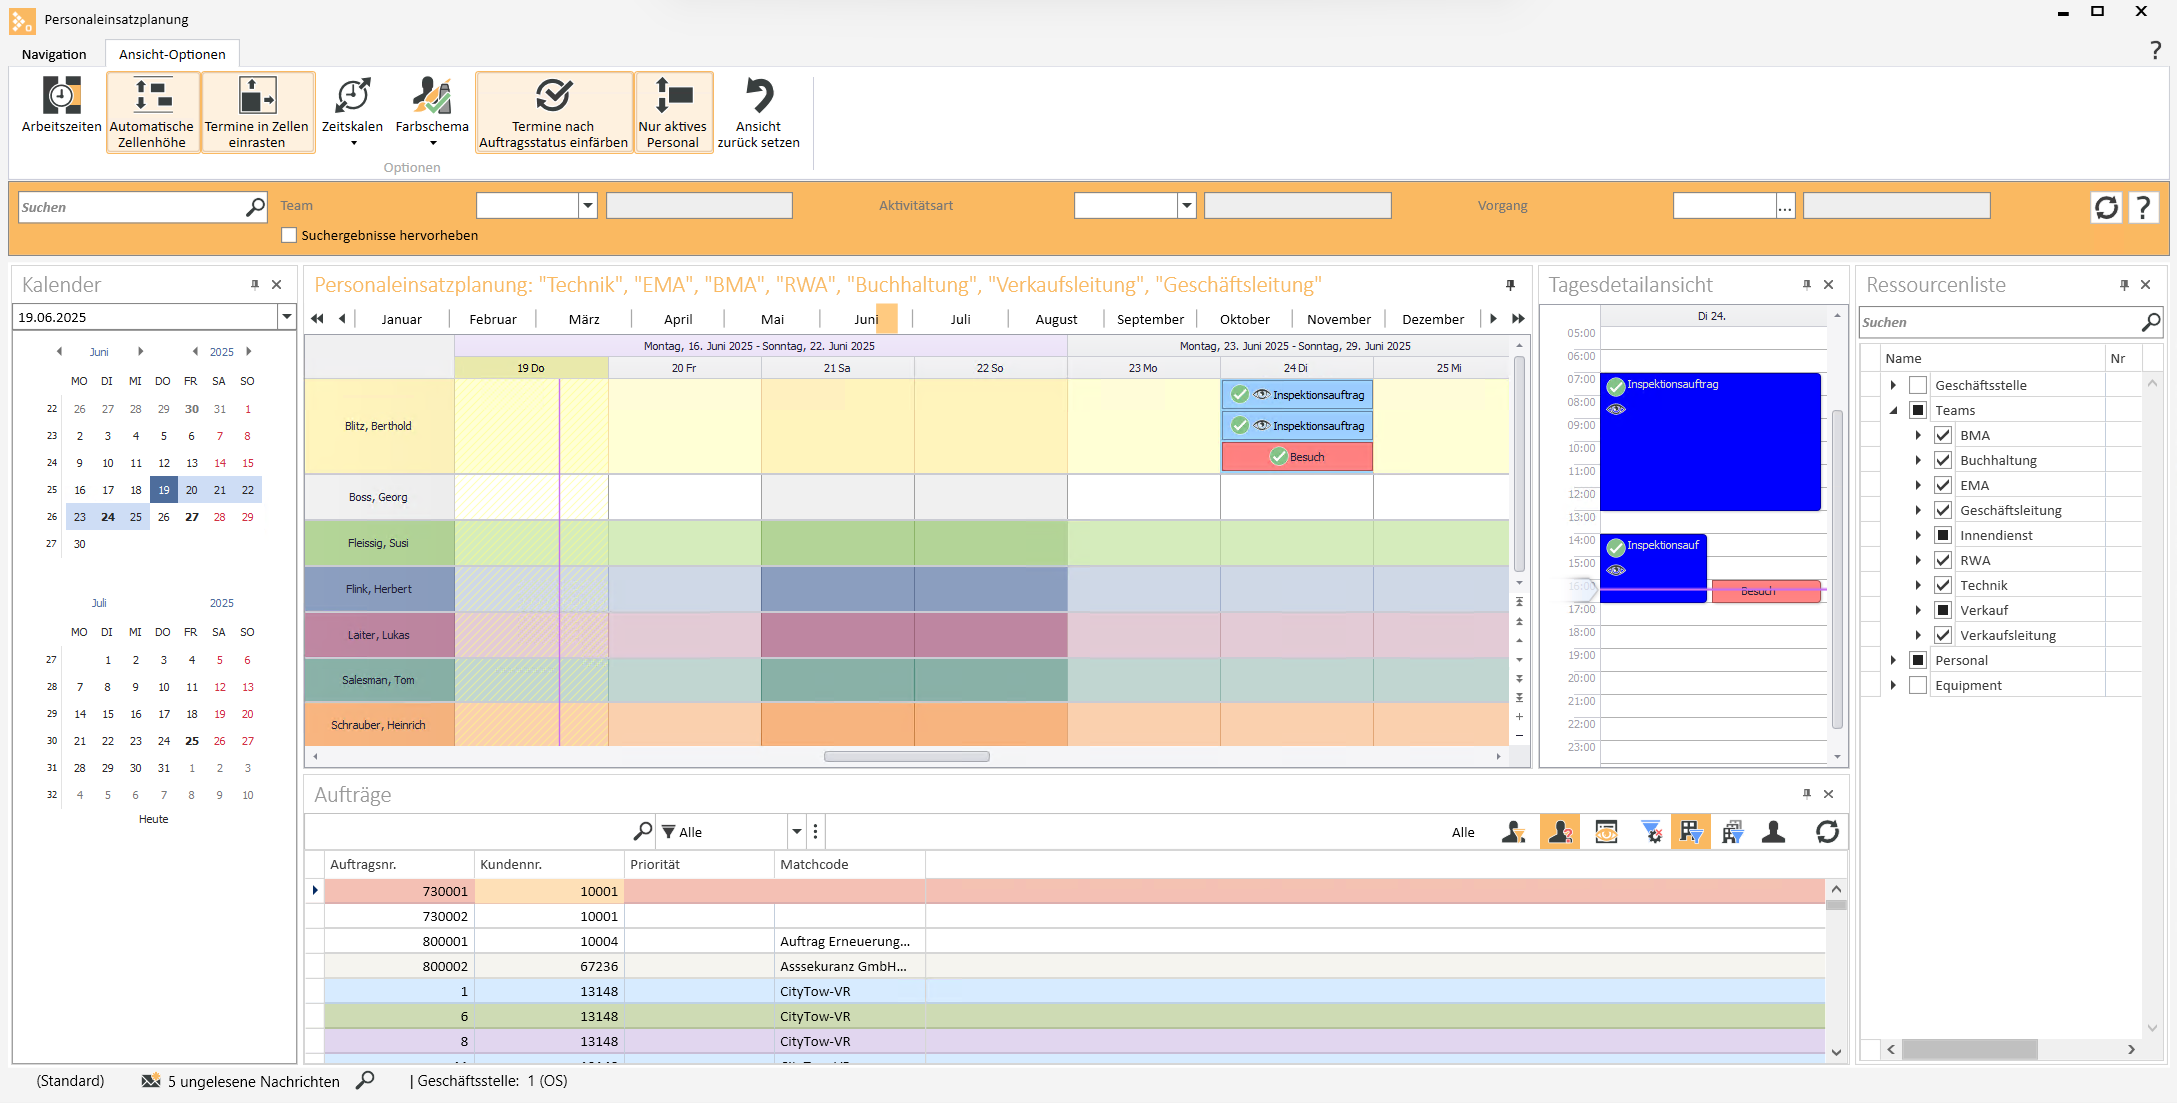Pin the Tagesdetailansicht panel
The image size is (2177, 1103).
[1806, 285]
